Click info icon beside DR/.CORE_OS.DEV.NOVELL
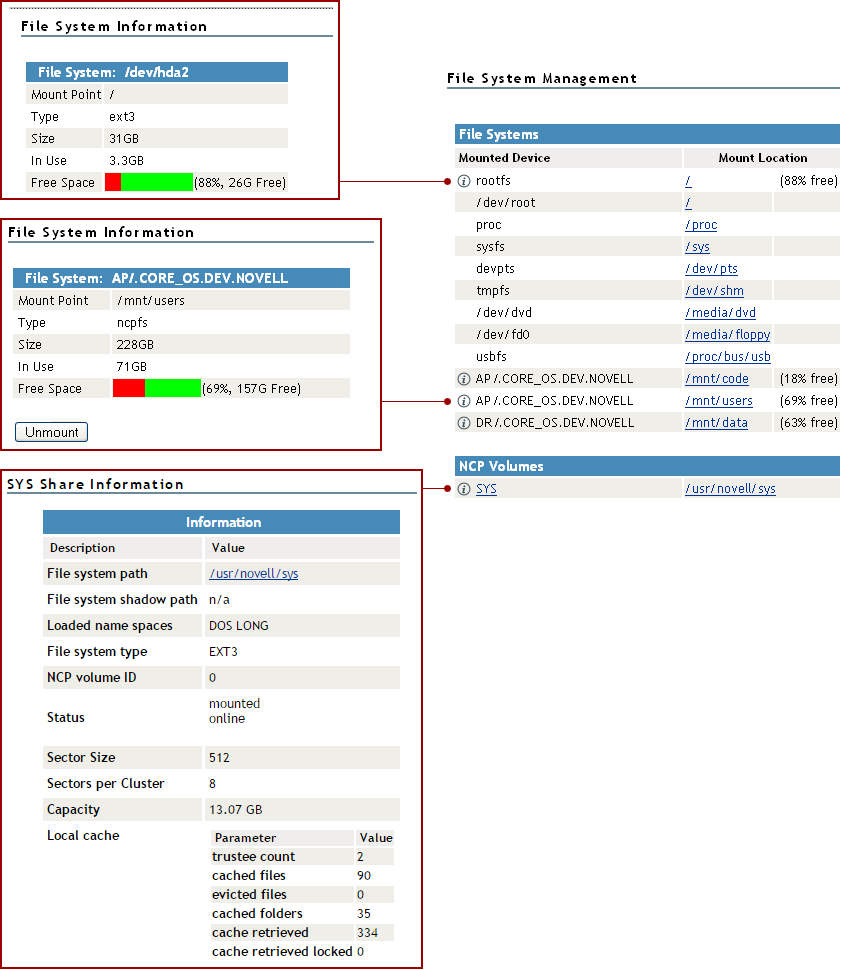Screen dimensions: 844x970 464,423
